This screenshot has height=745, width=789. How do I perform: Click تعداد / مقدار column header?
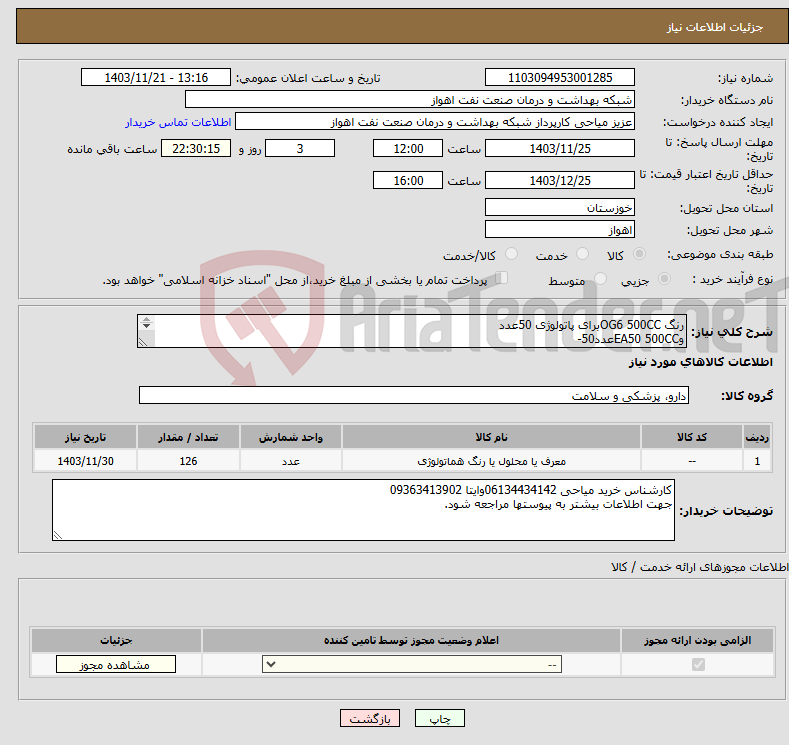188,437
